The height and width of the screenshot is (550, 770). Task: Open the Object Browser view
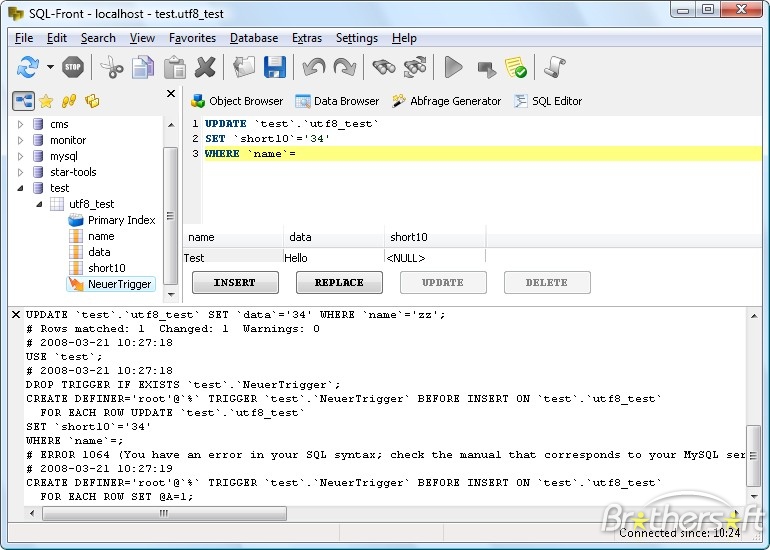click(237, 101)
